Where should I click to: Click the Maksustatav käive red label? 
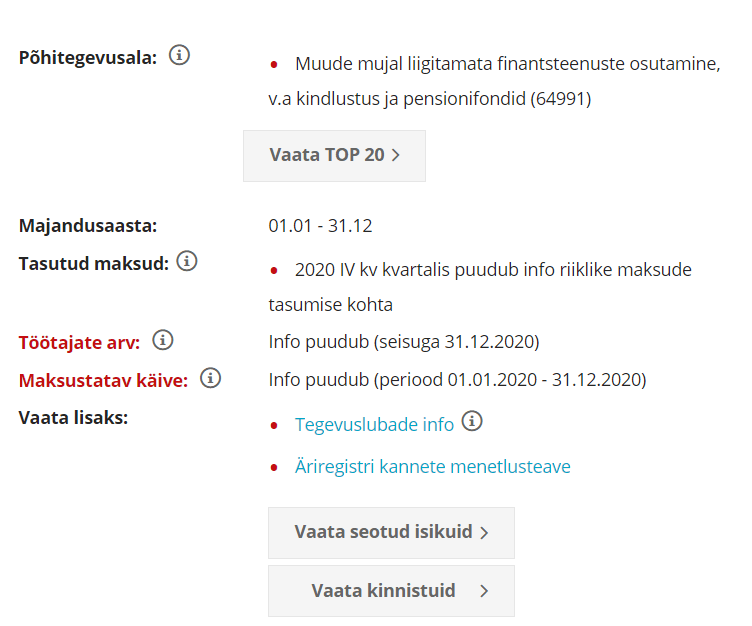[x=103, y=380]
